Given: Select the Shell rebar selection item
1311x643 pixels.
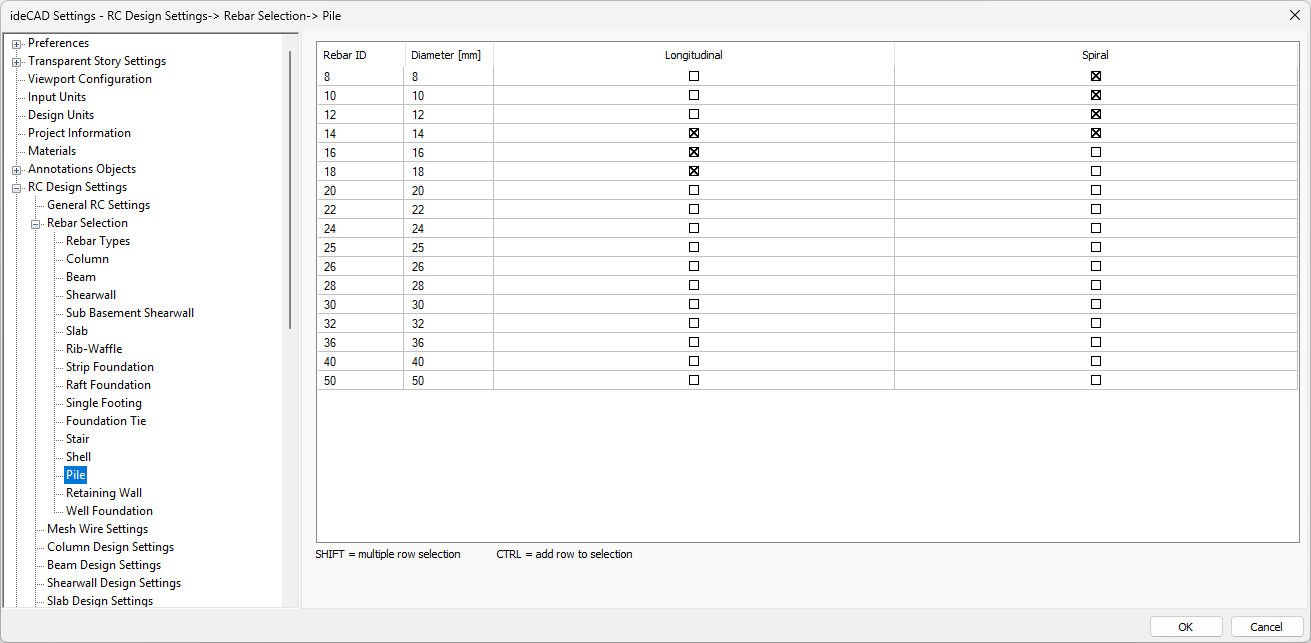Looking at the screenshot, I should click(x=78, y=457).
